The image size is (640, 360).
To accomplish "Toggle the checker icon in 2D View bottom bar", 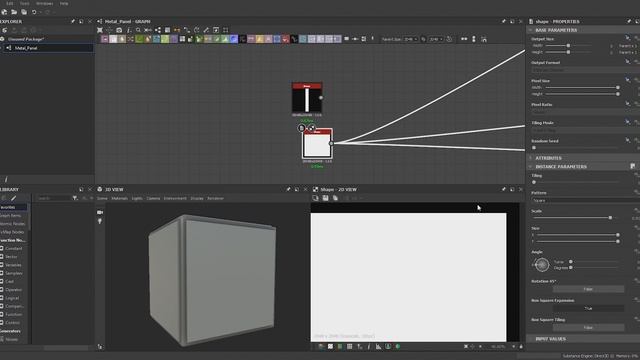I will 330,347.
